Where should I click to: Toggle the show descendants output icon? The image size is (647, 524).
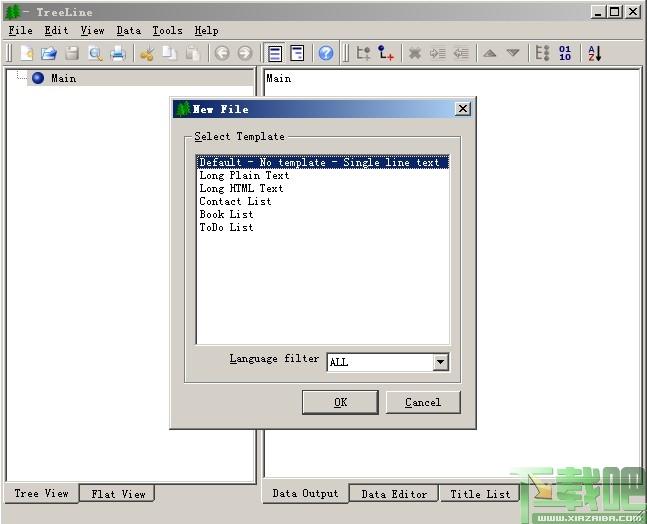pyautogui.click(x=297, y=53)
